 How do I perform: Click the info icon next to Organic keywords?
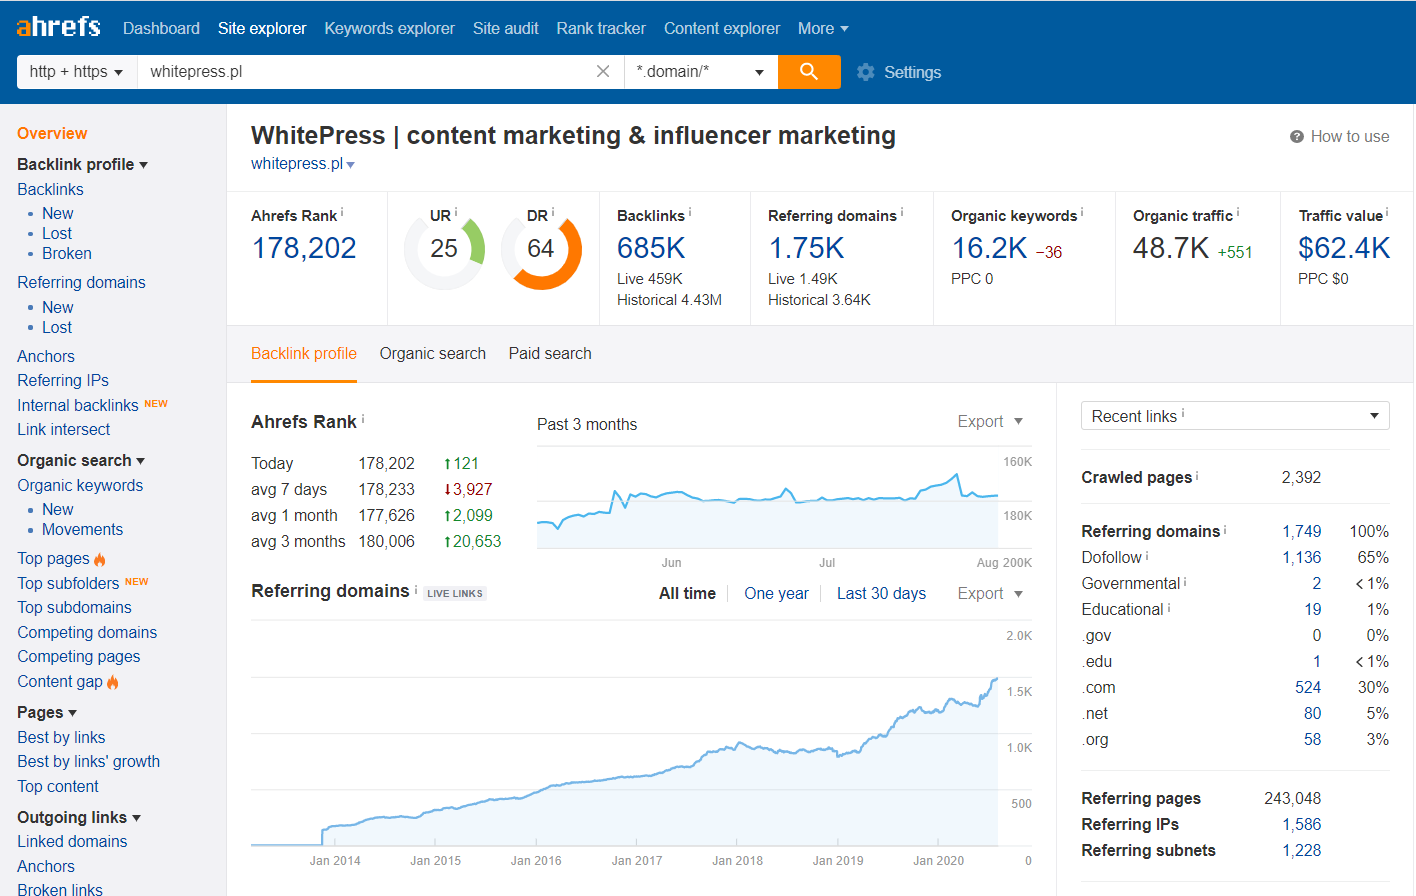(1082, 212)
